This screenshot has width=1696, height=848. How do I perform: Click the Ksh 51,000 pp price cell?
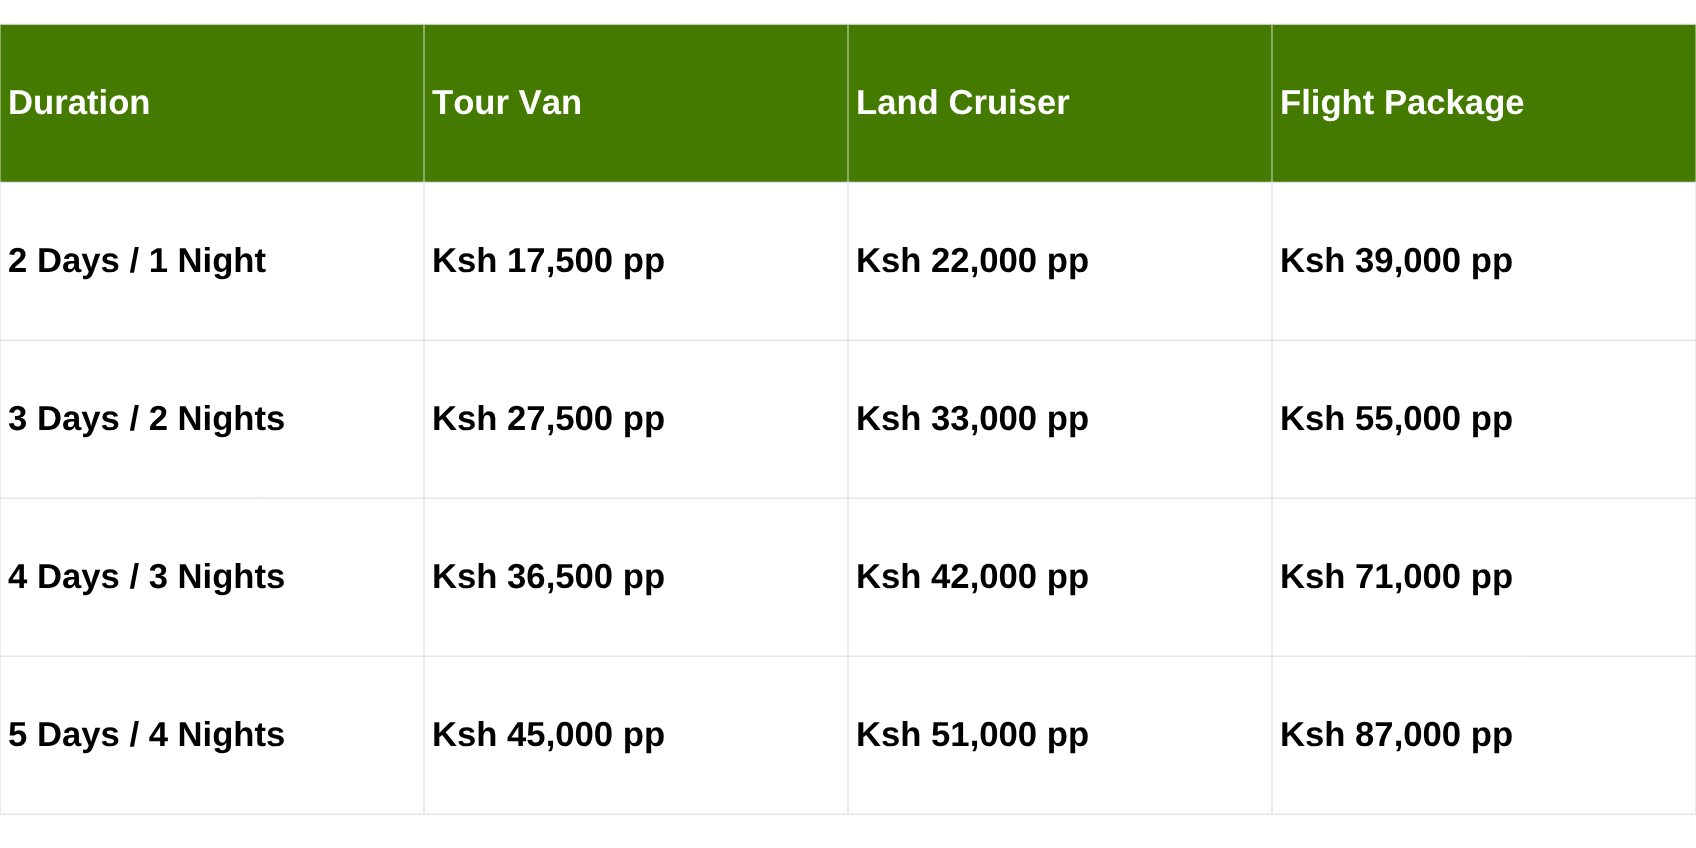(x=972, y=735)
